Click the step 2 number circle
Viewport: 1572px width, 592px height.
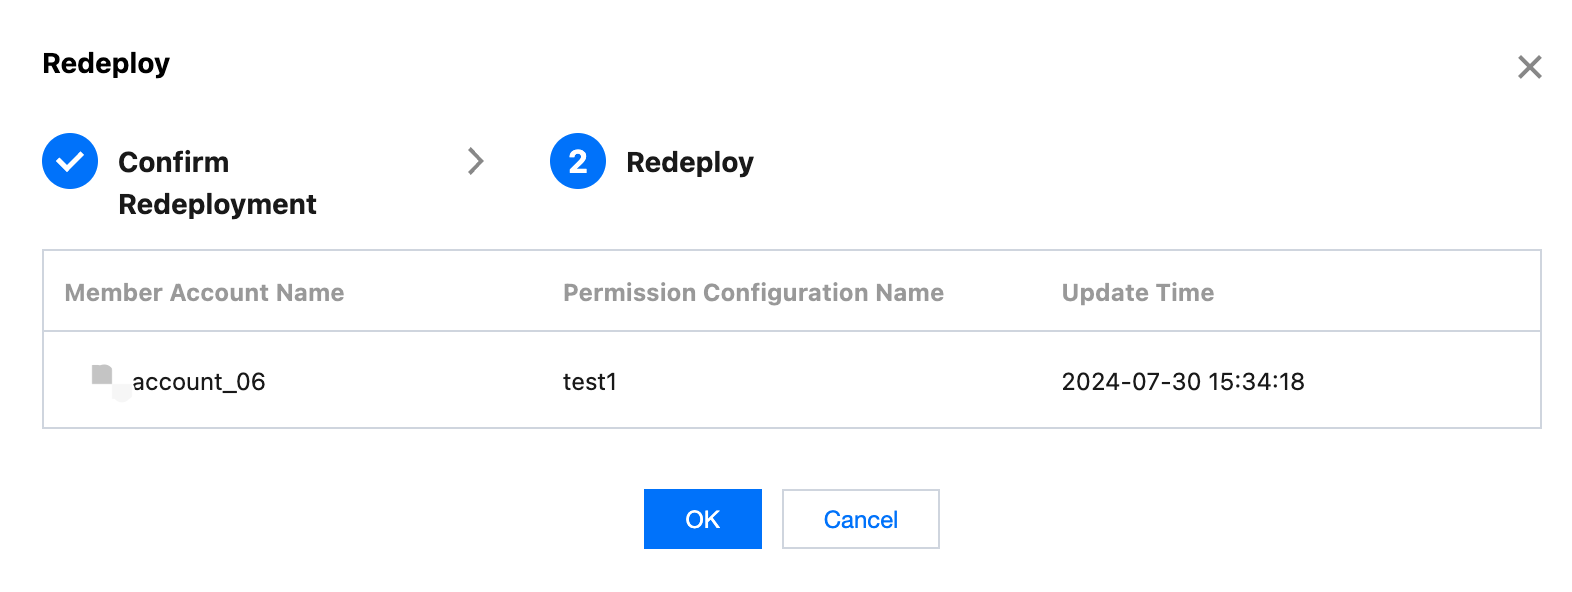tap(578, 161)
